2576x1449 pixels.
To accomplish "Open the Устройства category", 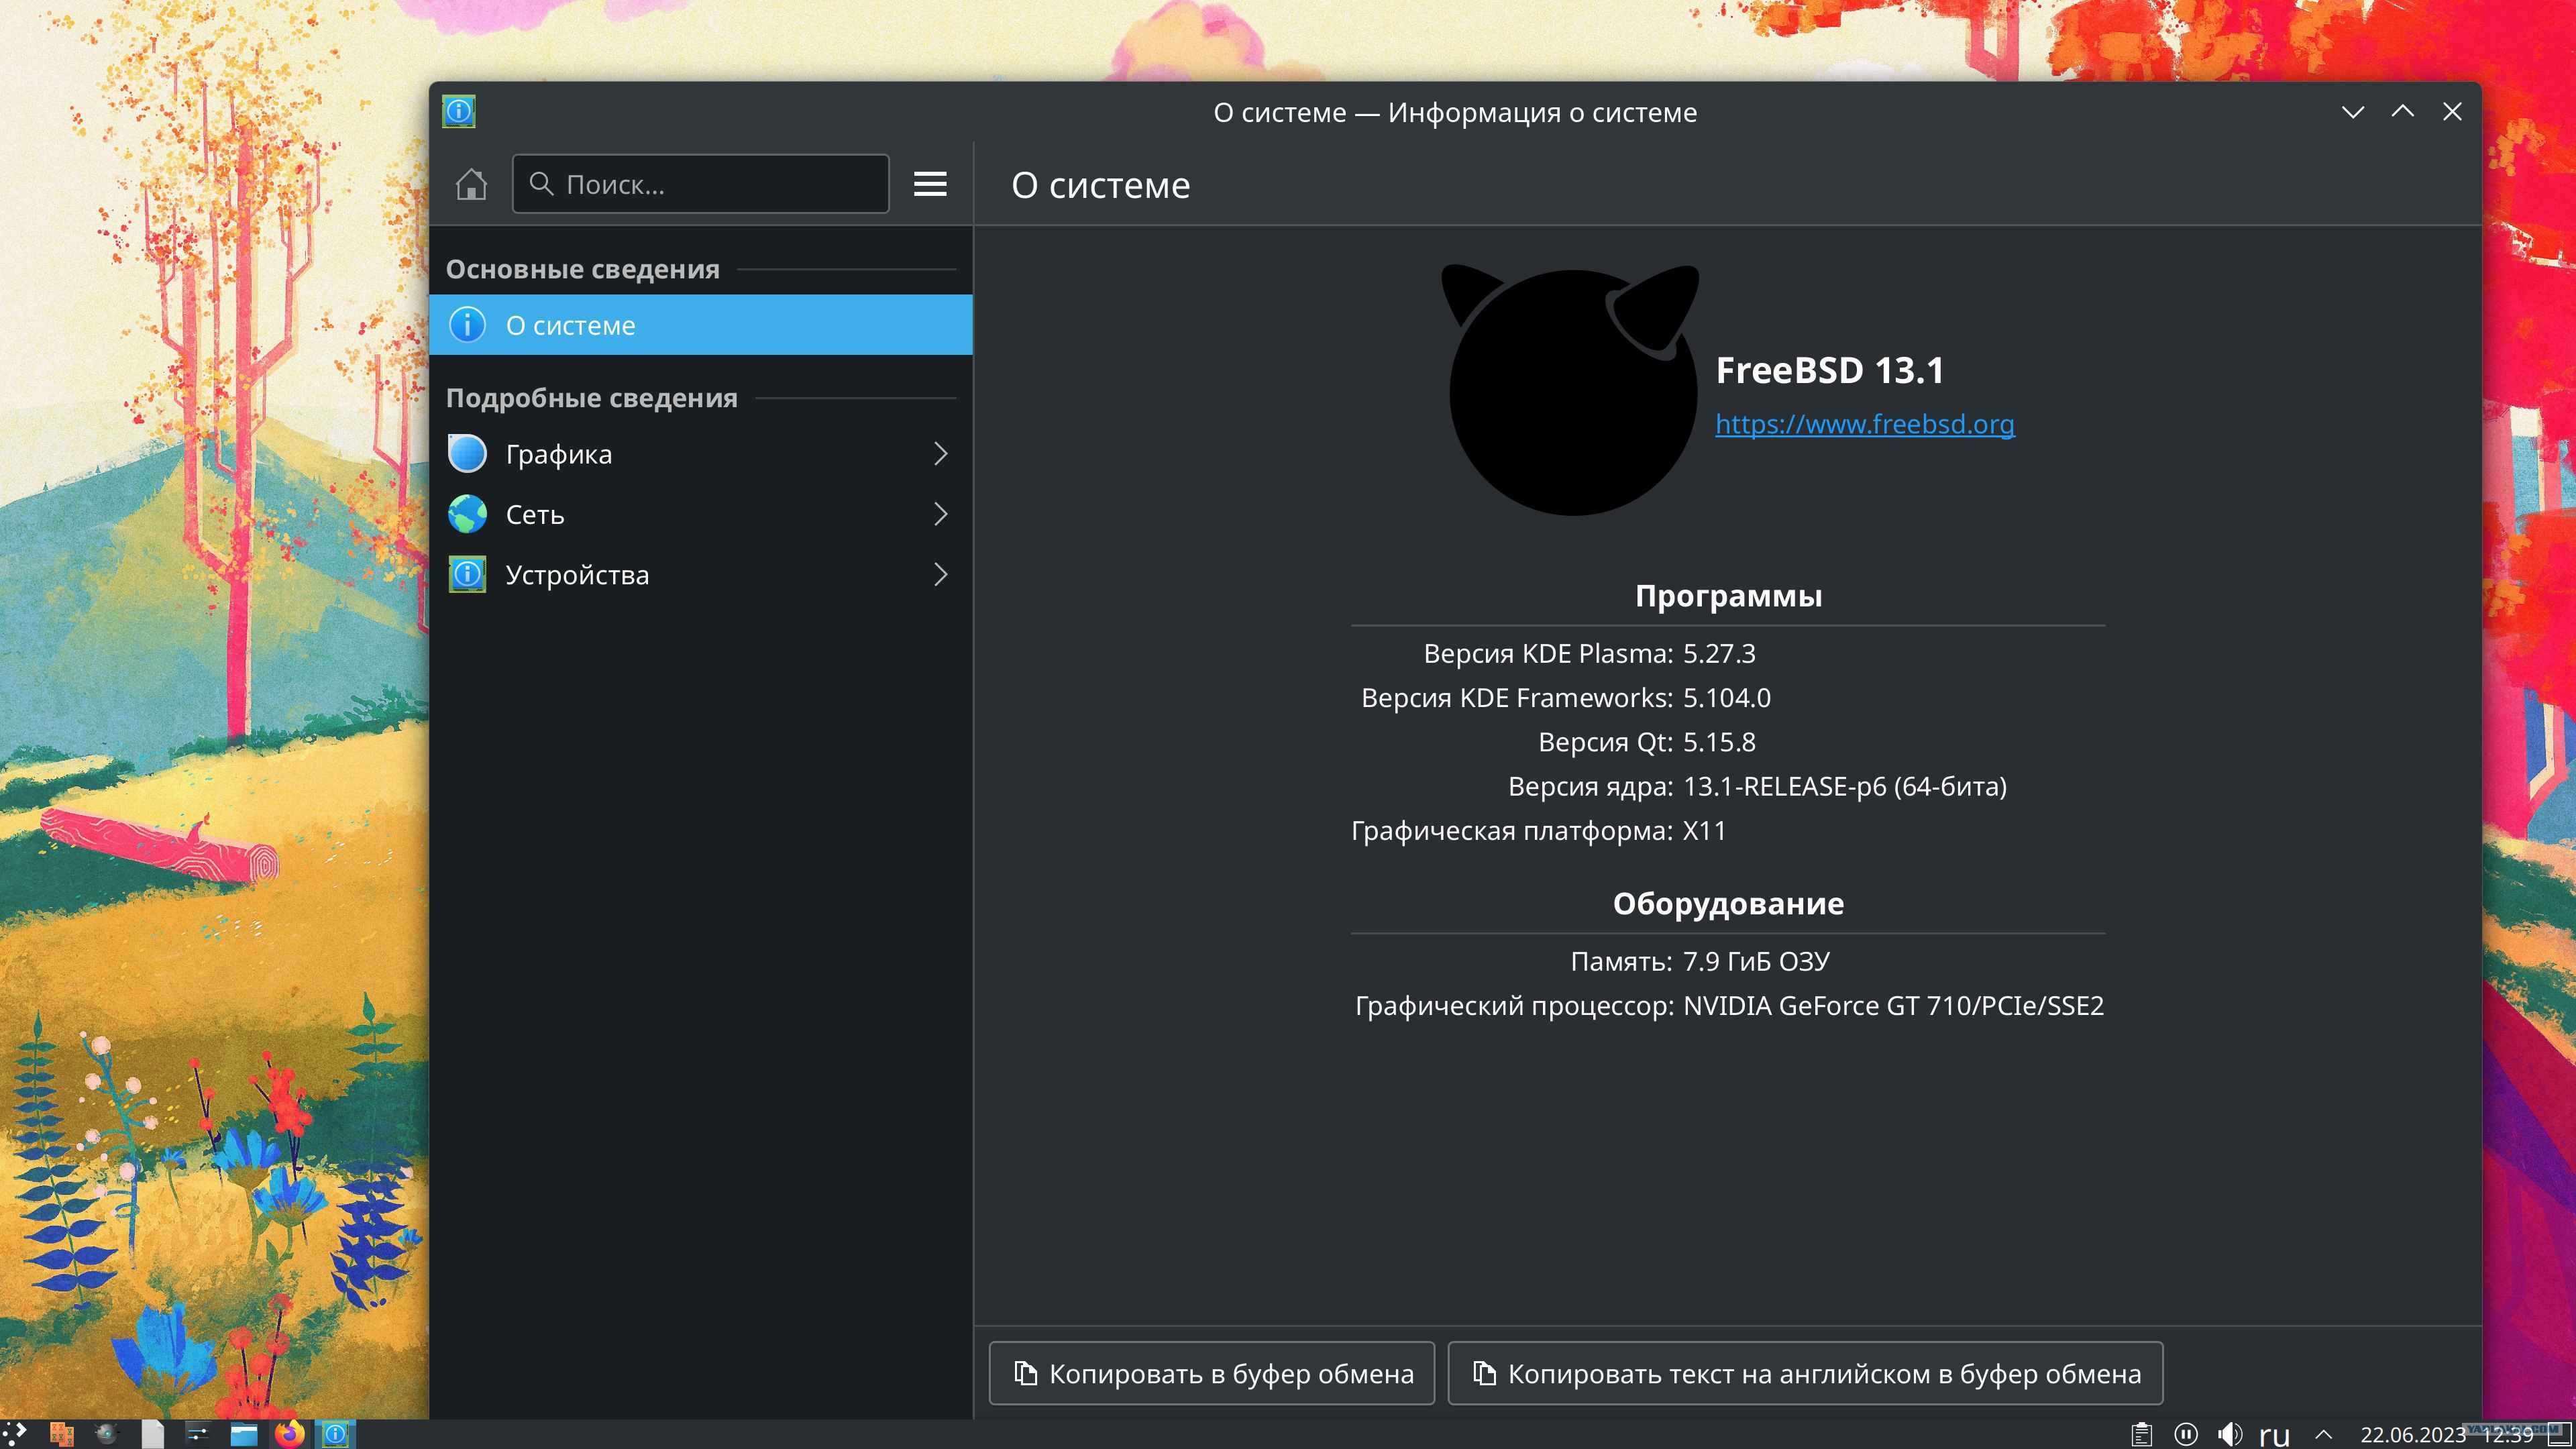I will coord(700,574).
